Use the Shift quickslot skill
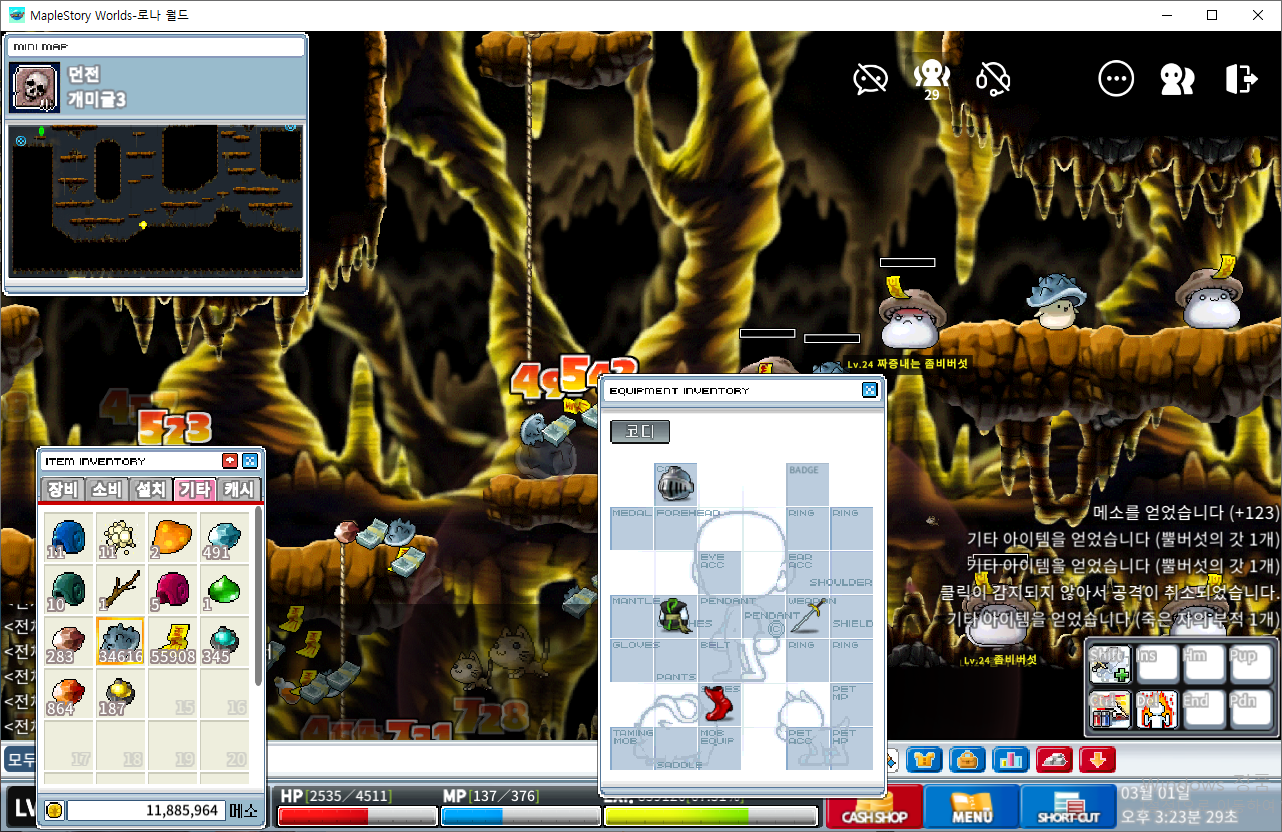The image size is (1282, 832). pos(1110,665)
